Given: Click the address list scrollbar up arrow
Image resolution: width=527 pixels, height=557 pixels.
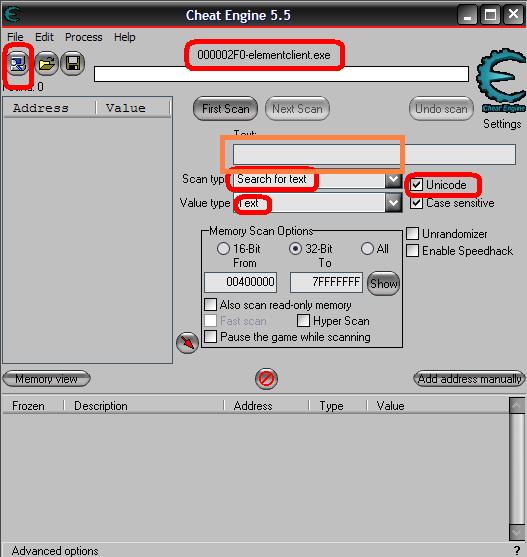Looking at the screenshot, I should pos(517,406).
